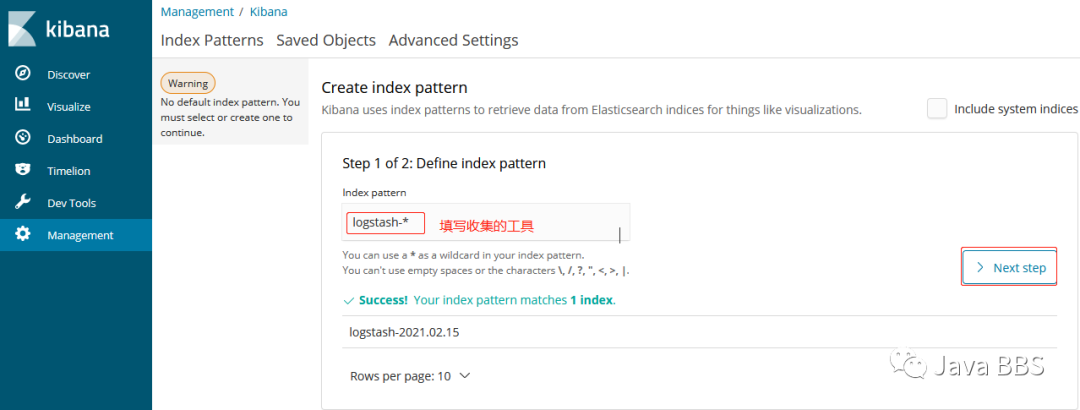Click the Next step button
This screenshot has width=1080, height=410.
click(x=1009, y=267)
